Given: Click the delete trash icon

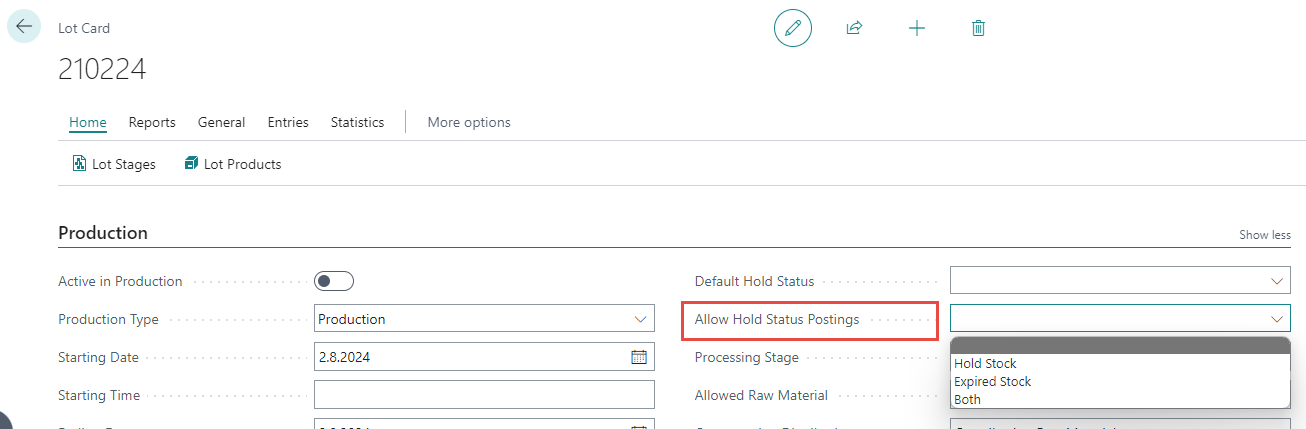Looking at the screenshot, I should 978,28.
